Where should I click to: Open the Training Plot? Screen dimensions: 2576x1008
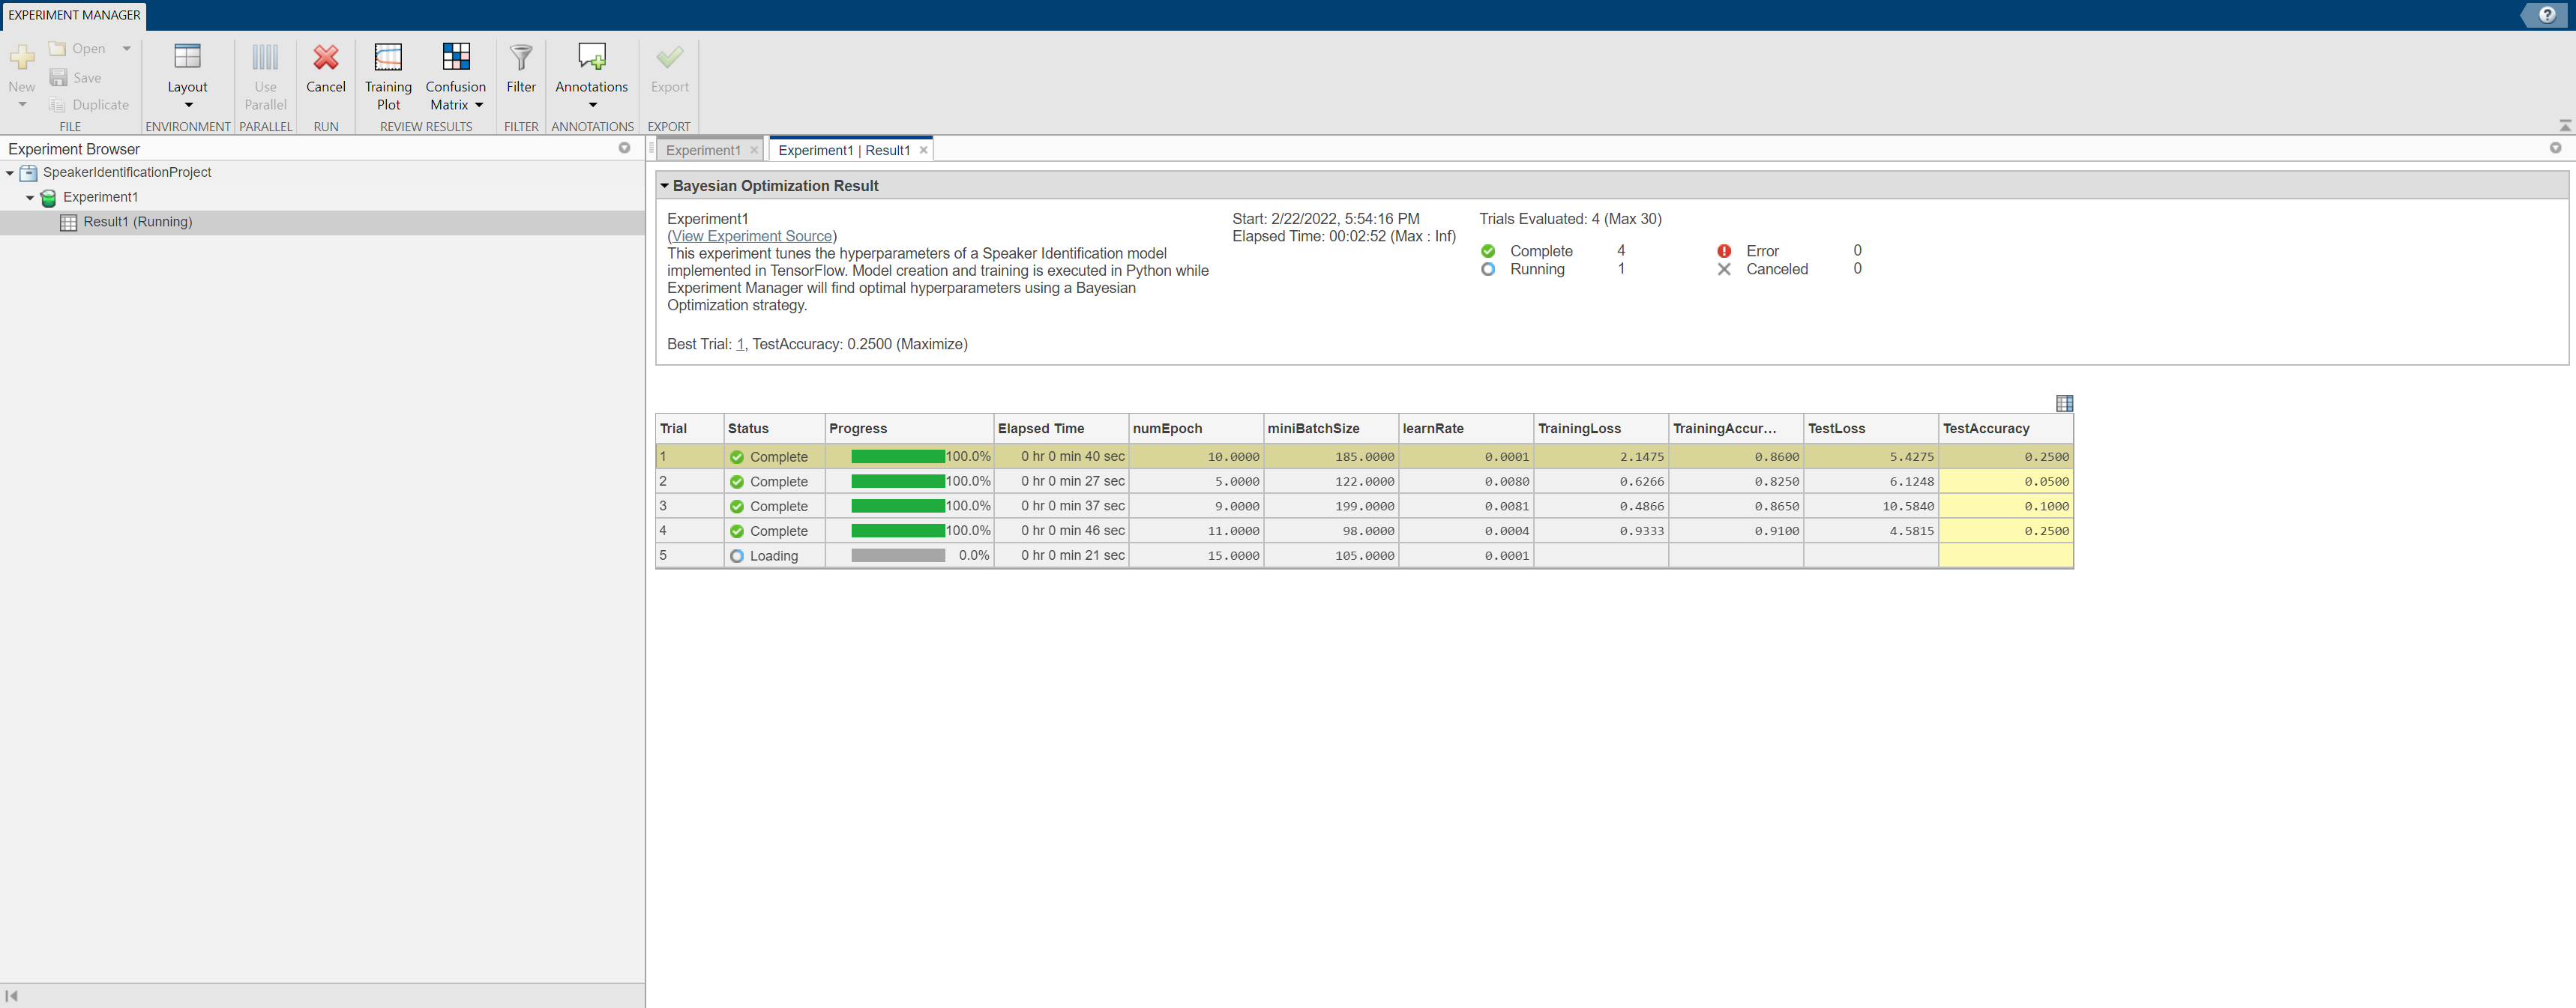coord(388,59)
